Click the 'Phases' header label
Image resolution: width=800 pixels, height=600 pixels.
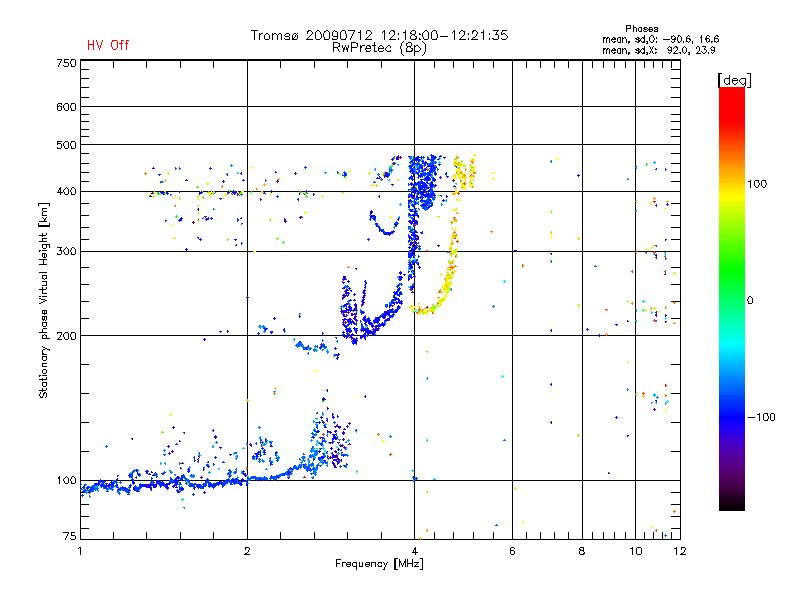coord(641,29)
